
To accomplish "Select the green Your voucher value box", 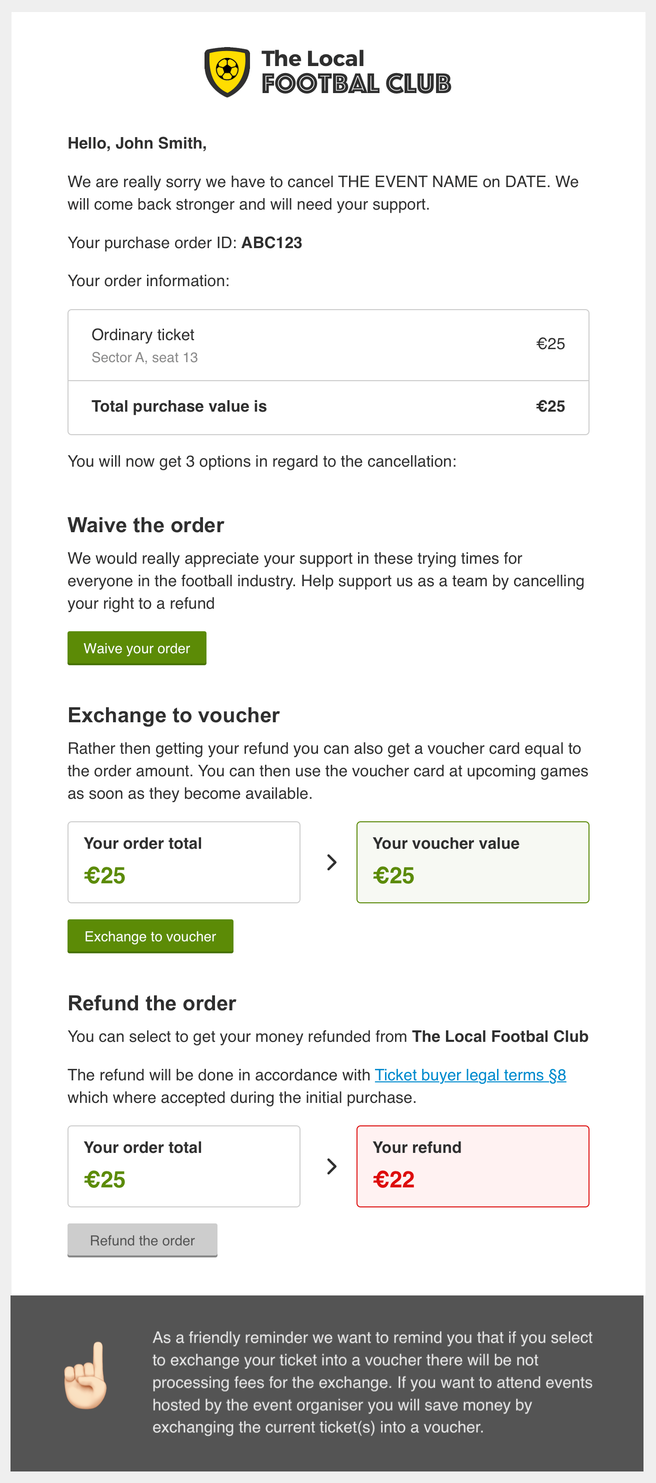I will click(472, 862).
